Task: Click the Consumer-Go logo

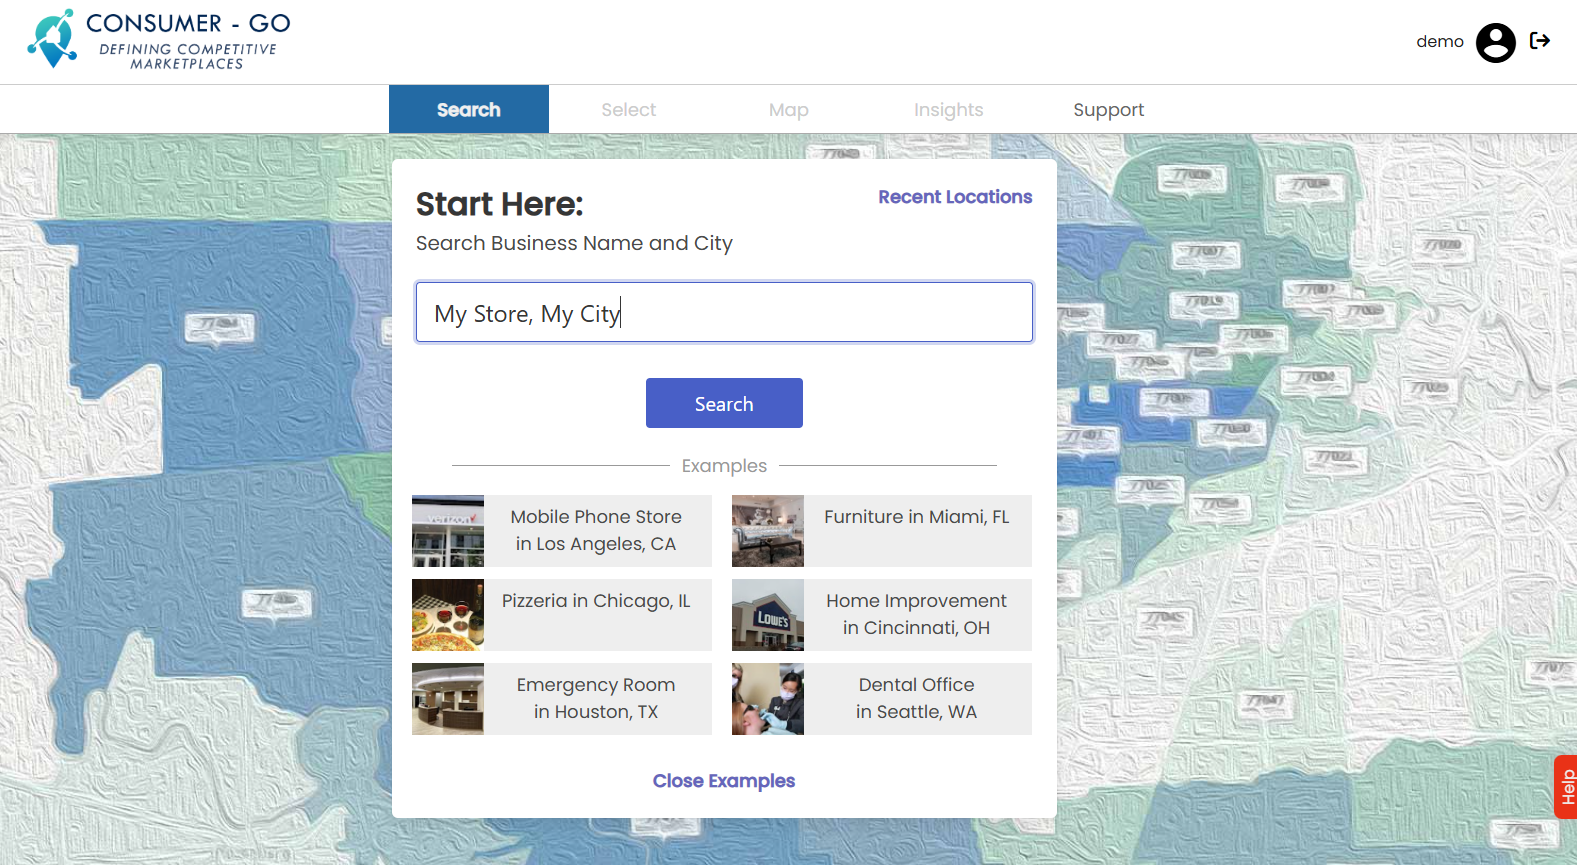Action: 158,40
